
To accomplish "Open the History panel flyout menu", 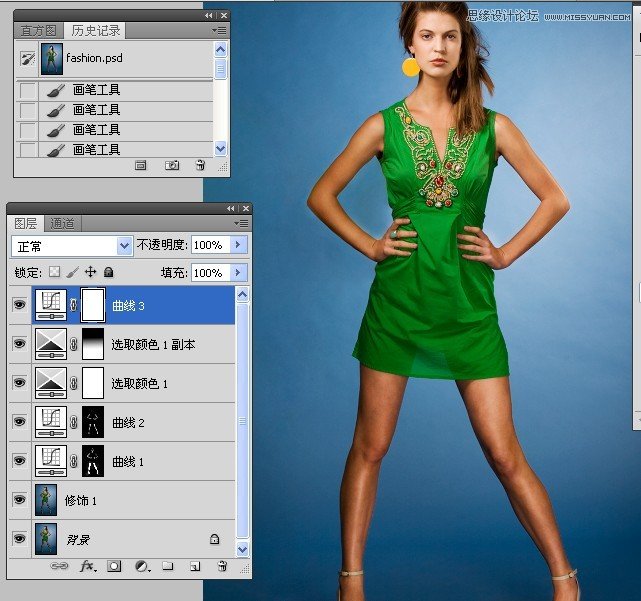I will 220,30.
